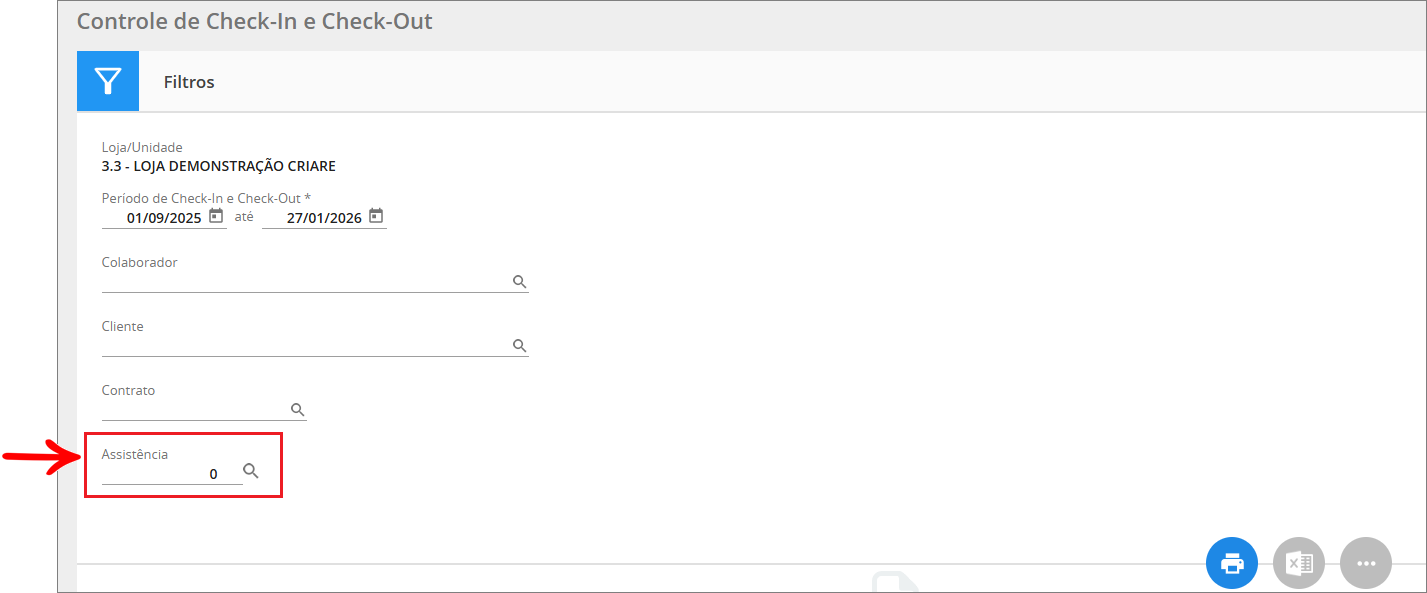This screenshot has height=593, width=1427.
Task: Click the Controle de Check-In e Check-Out title
Action: coord(255,21)
